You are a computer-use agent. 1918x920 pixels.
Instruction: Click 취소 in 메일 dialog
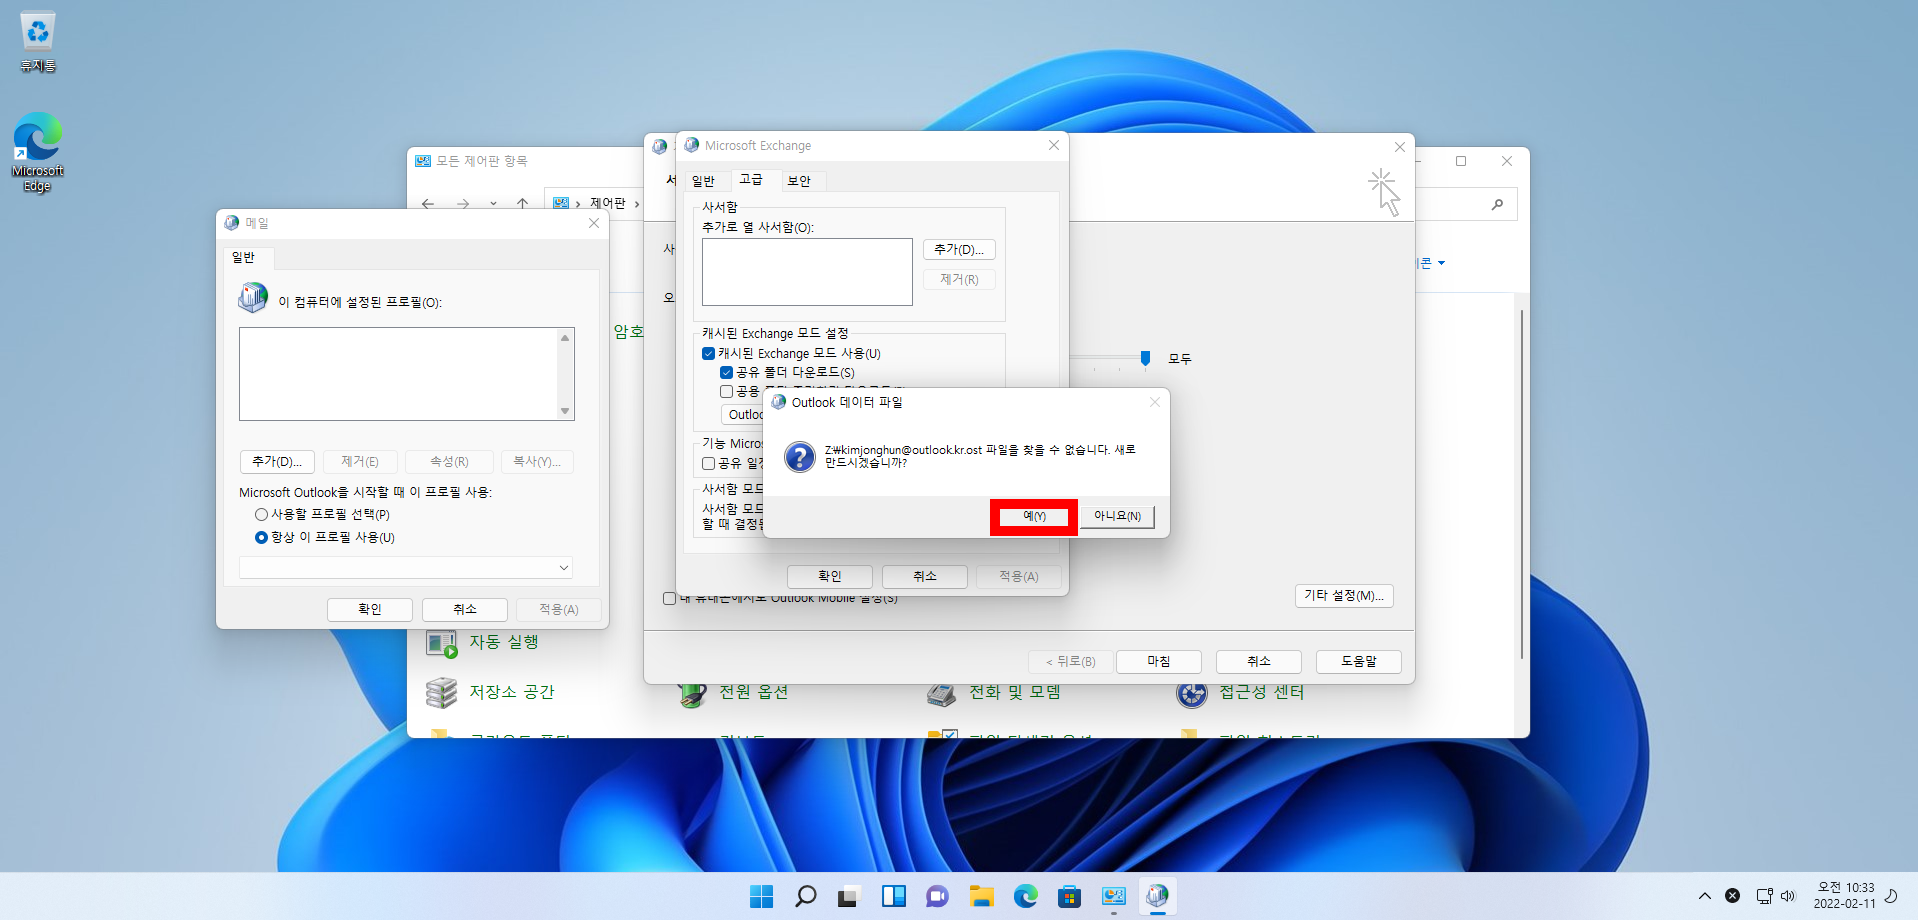(x=465, y=610)
